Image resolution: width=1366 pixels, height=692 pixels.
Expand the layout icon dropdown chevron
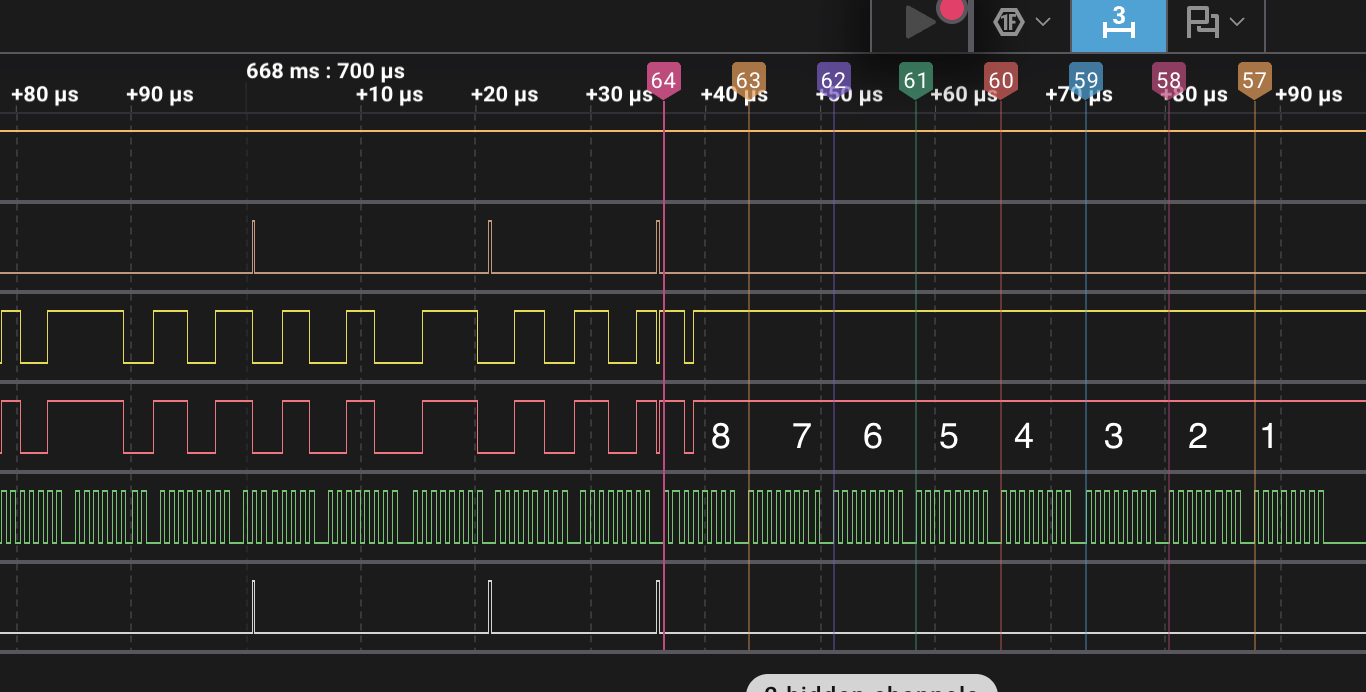tap(1237, 22)
